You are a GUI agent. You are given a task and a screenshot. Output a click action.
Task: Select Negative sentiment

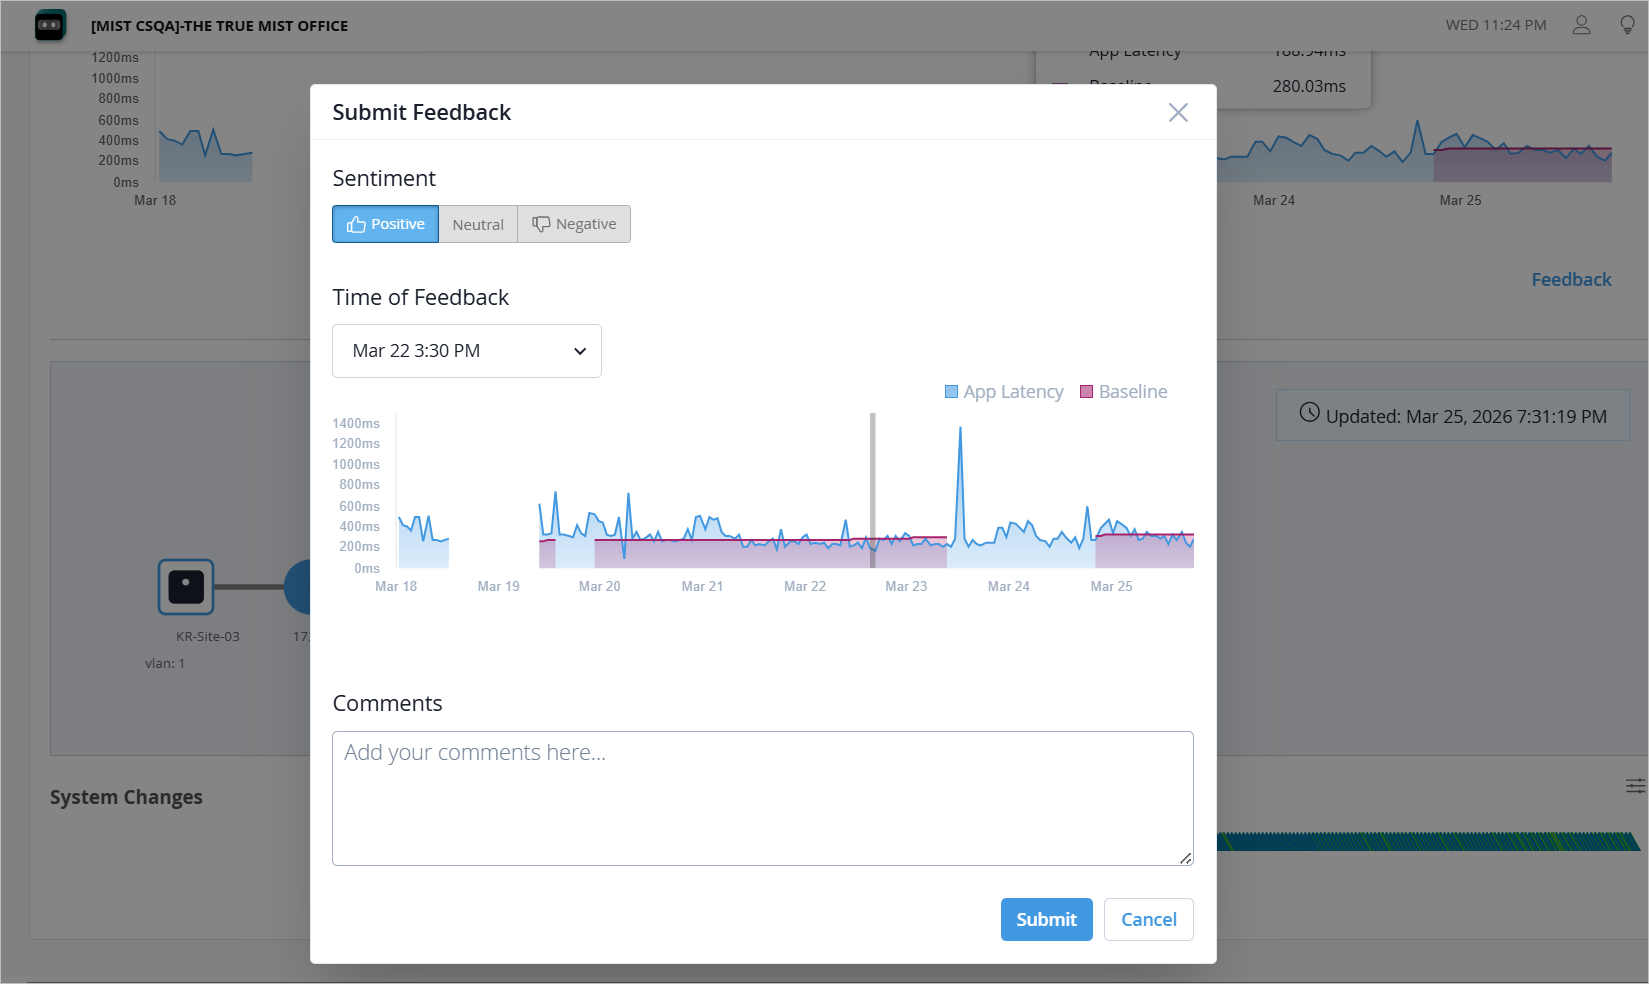(x=574, y=224)
